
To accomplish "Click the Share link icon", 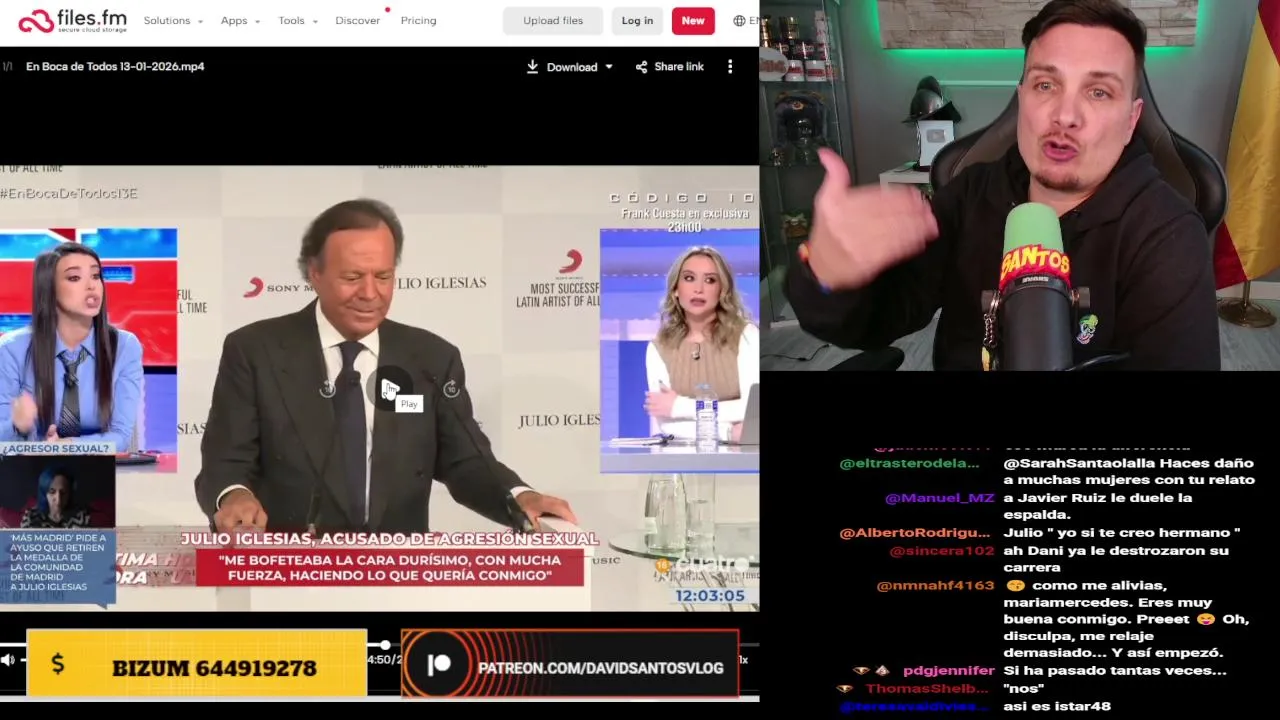I will tap(641, 67).
